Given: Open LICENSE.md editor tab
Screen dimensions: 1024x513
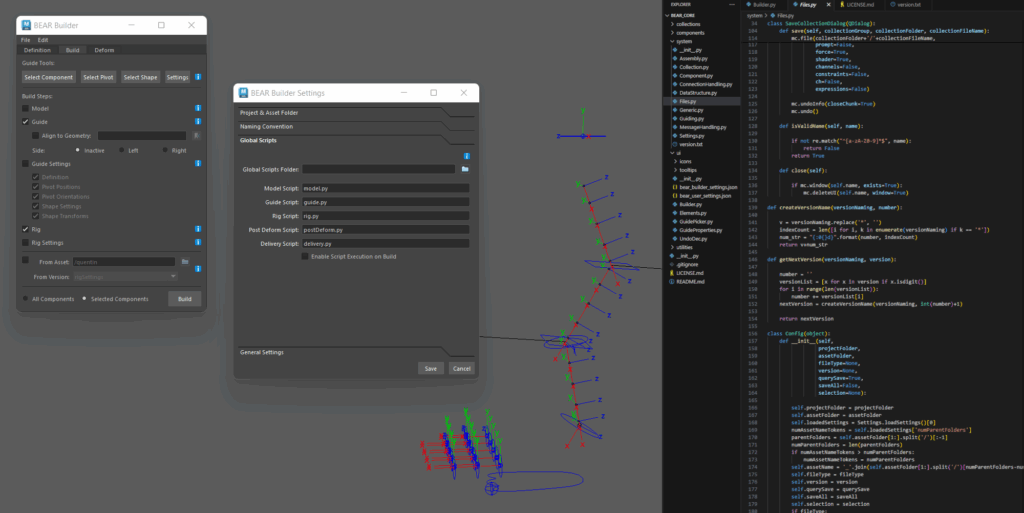Looking at the screenshot, I should [860, 5].
